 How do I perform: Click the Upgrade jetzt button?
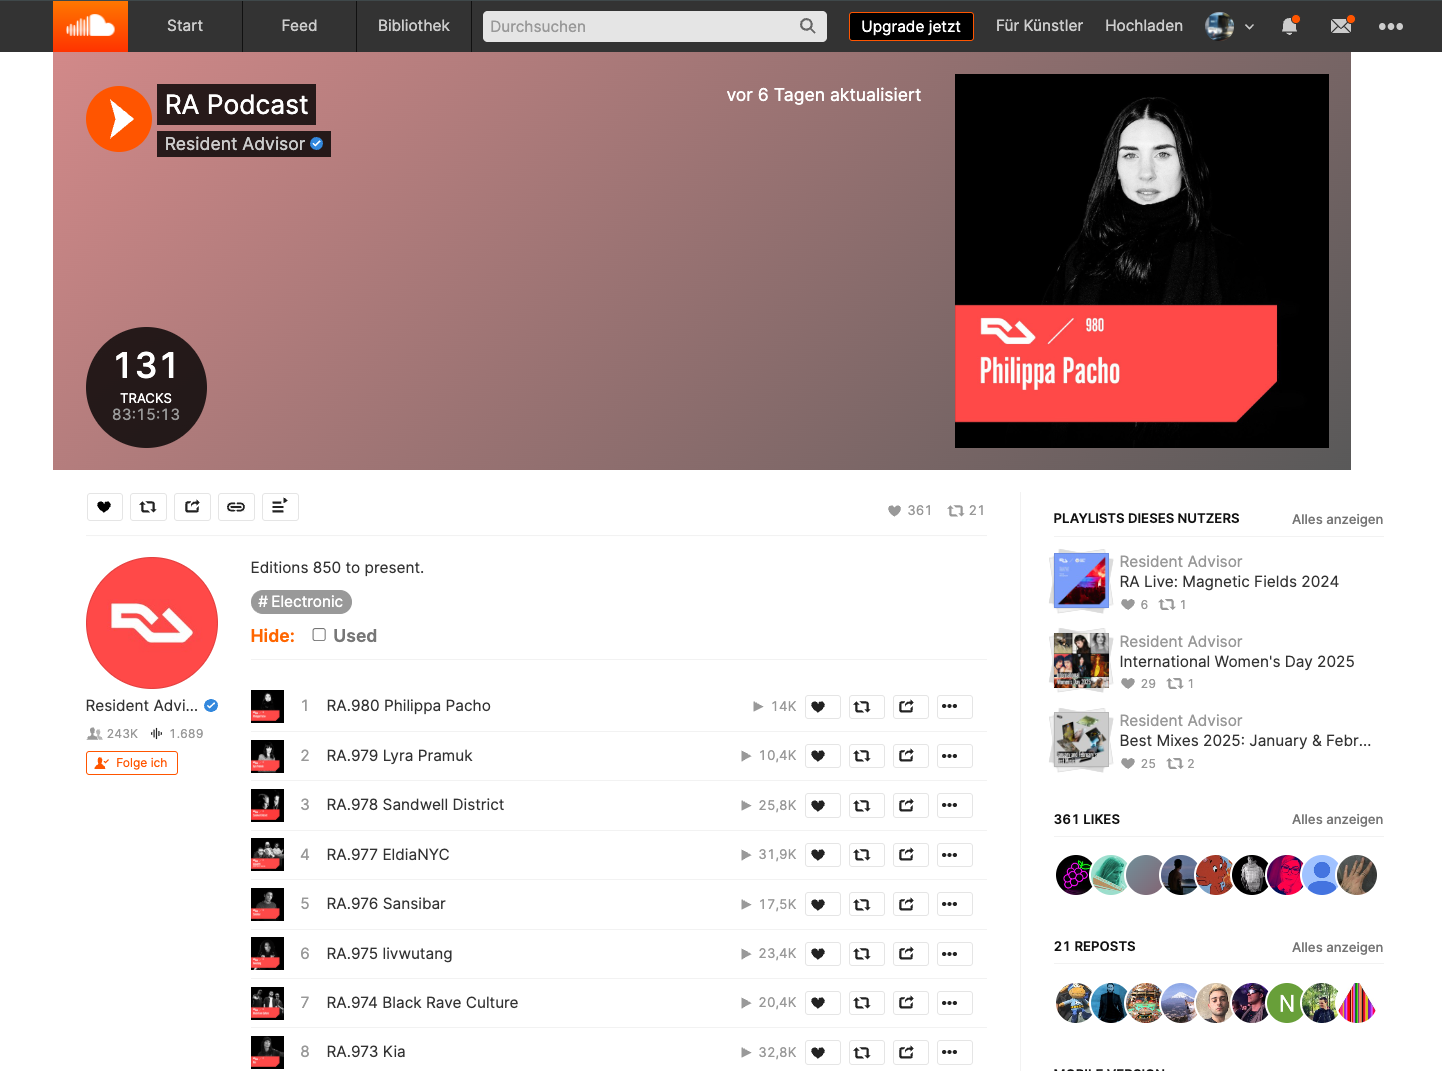[911, 26]
